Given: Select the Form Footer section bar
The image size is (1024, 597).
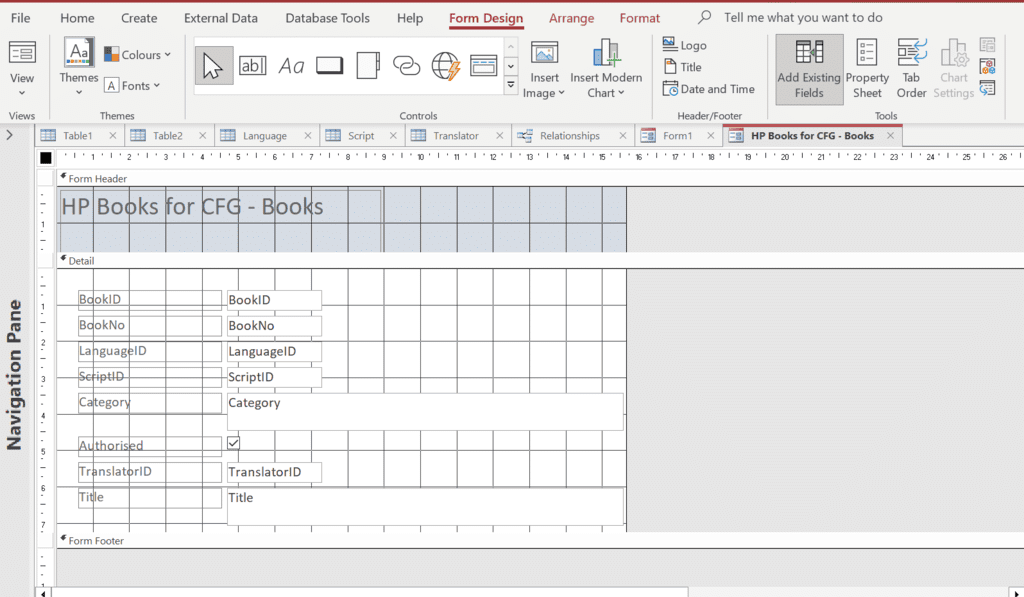Looking at the screenshot, I should point(540,540).
